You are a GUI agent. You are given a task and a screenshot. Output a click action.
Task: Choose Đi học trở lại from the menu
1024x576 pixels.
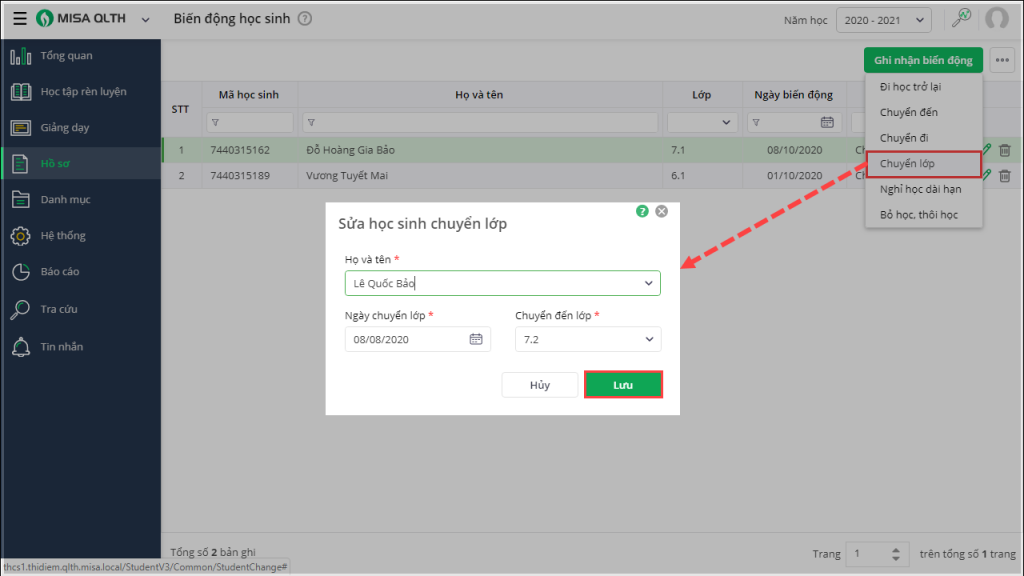[923, 87]
